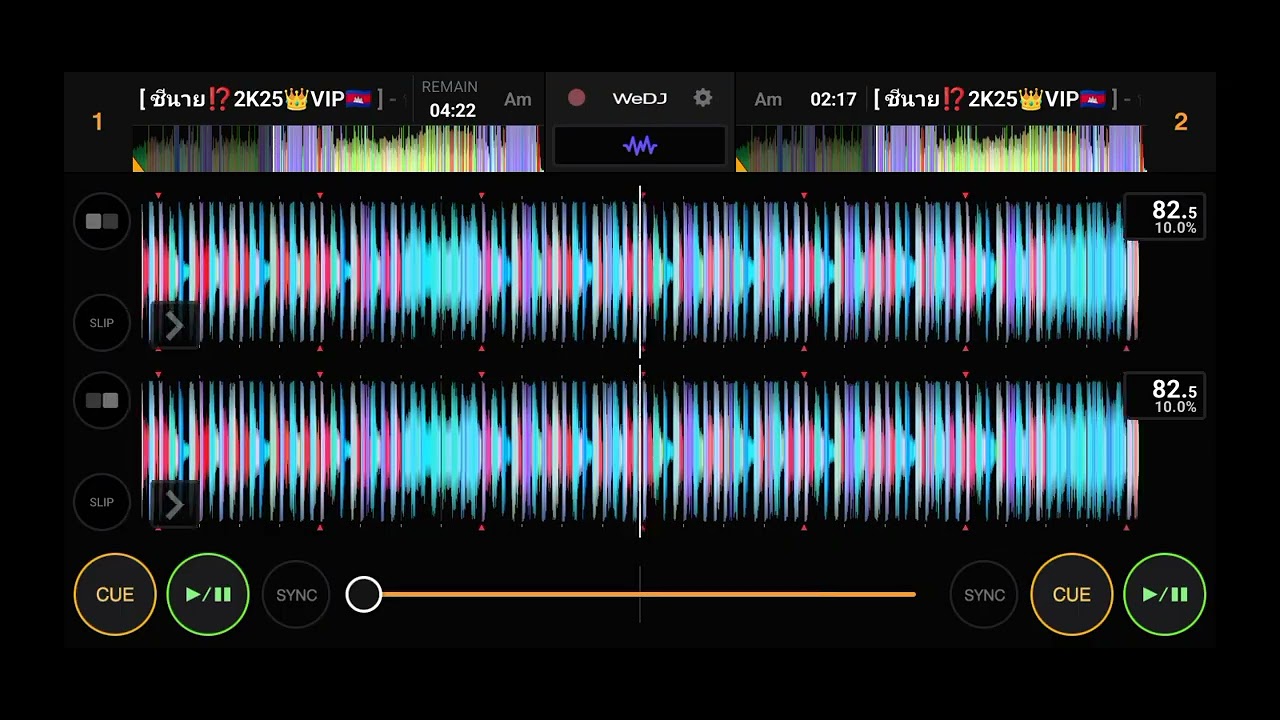The image size is (1280, 720).
Task: Open deck 2 tempo 82.5 BPM display
Action: (1165, 396)
